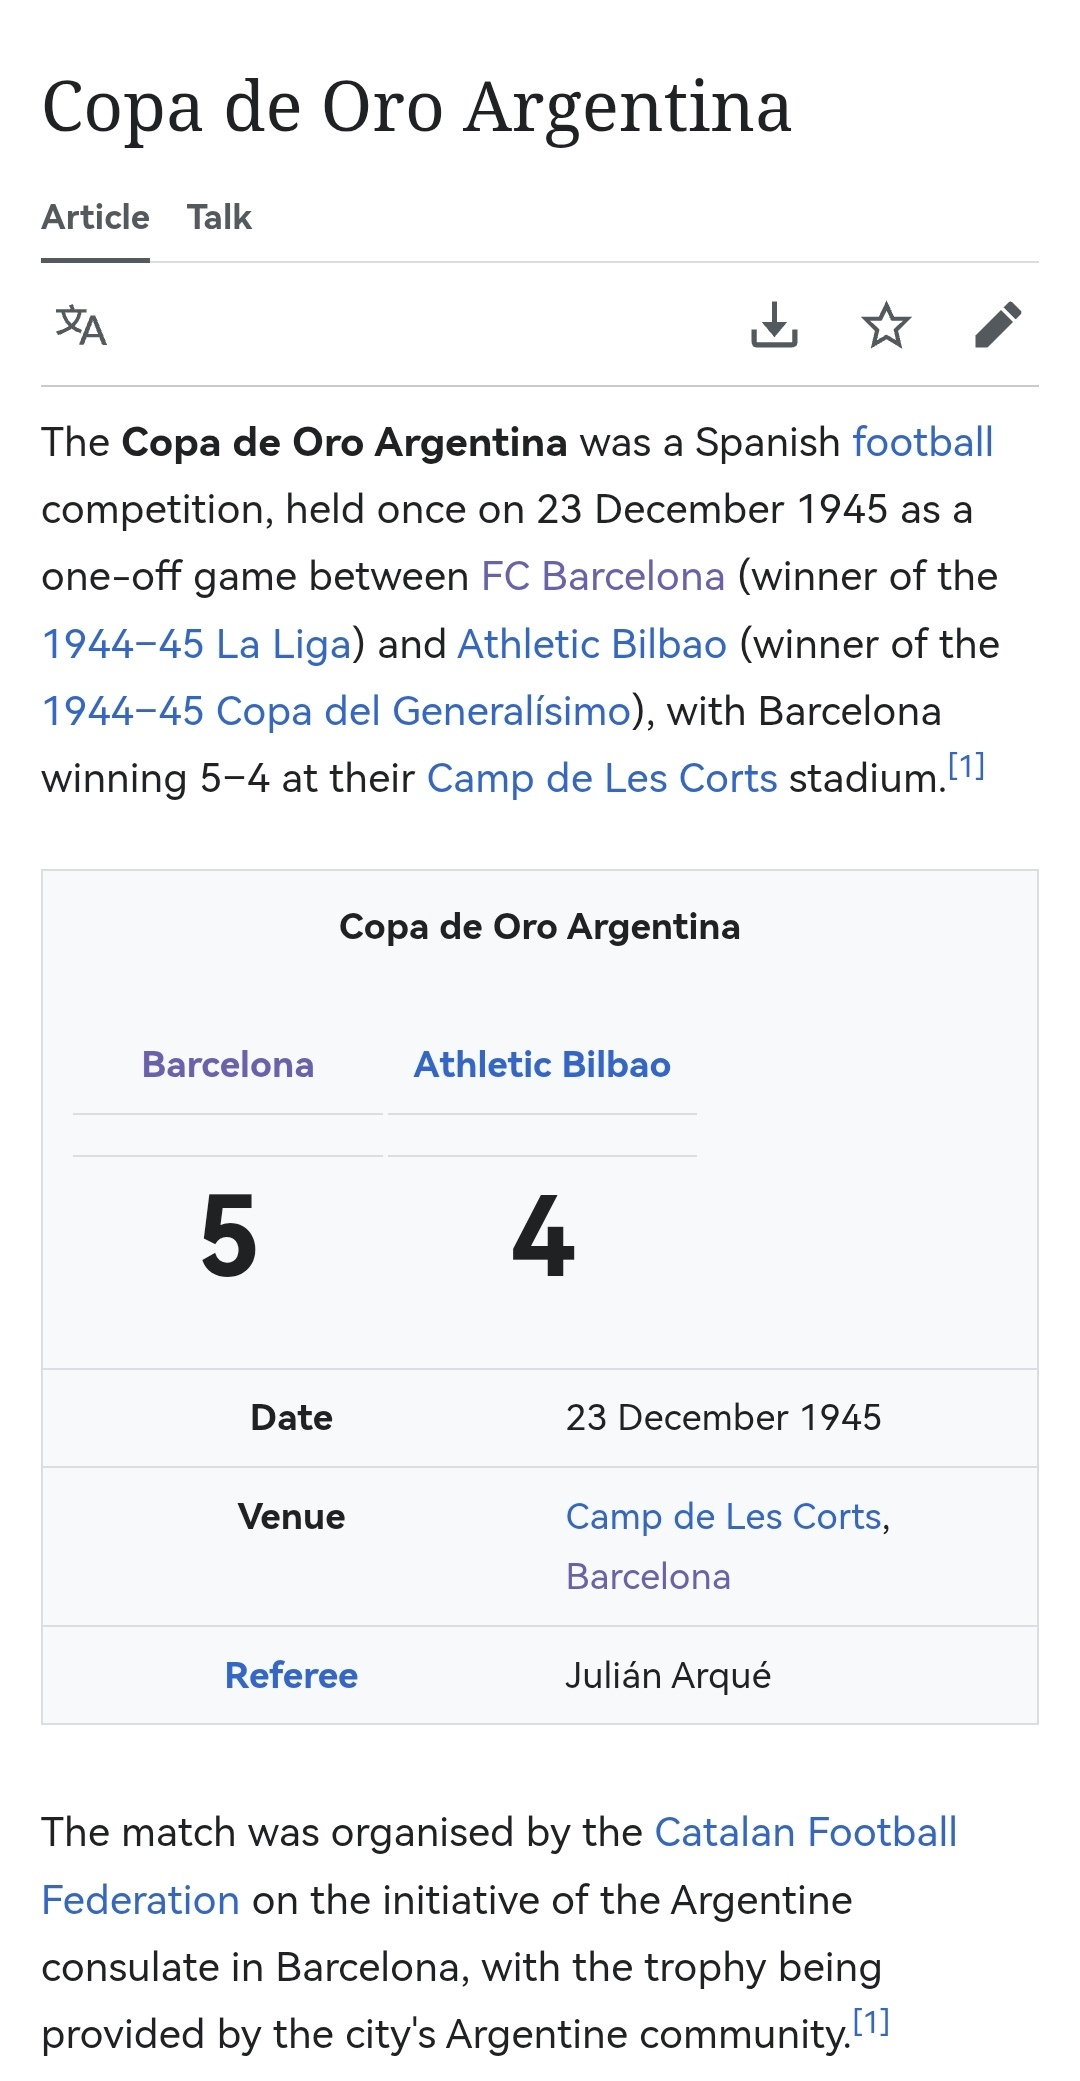Click Athletic Bilbao heading in infobox
The image size is (1080, 2081).
[x=542, y=1064]
